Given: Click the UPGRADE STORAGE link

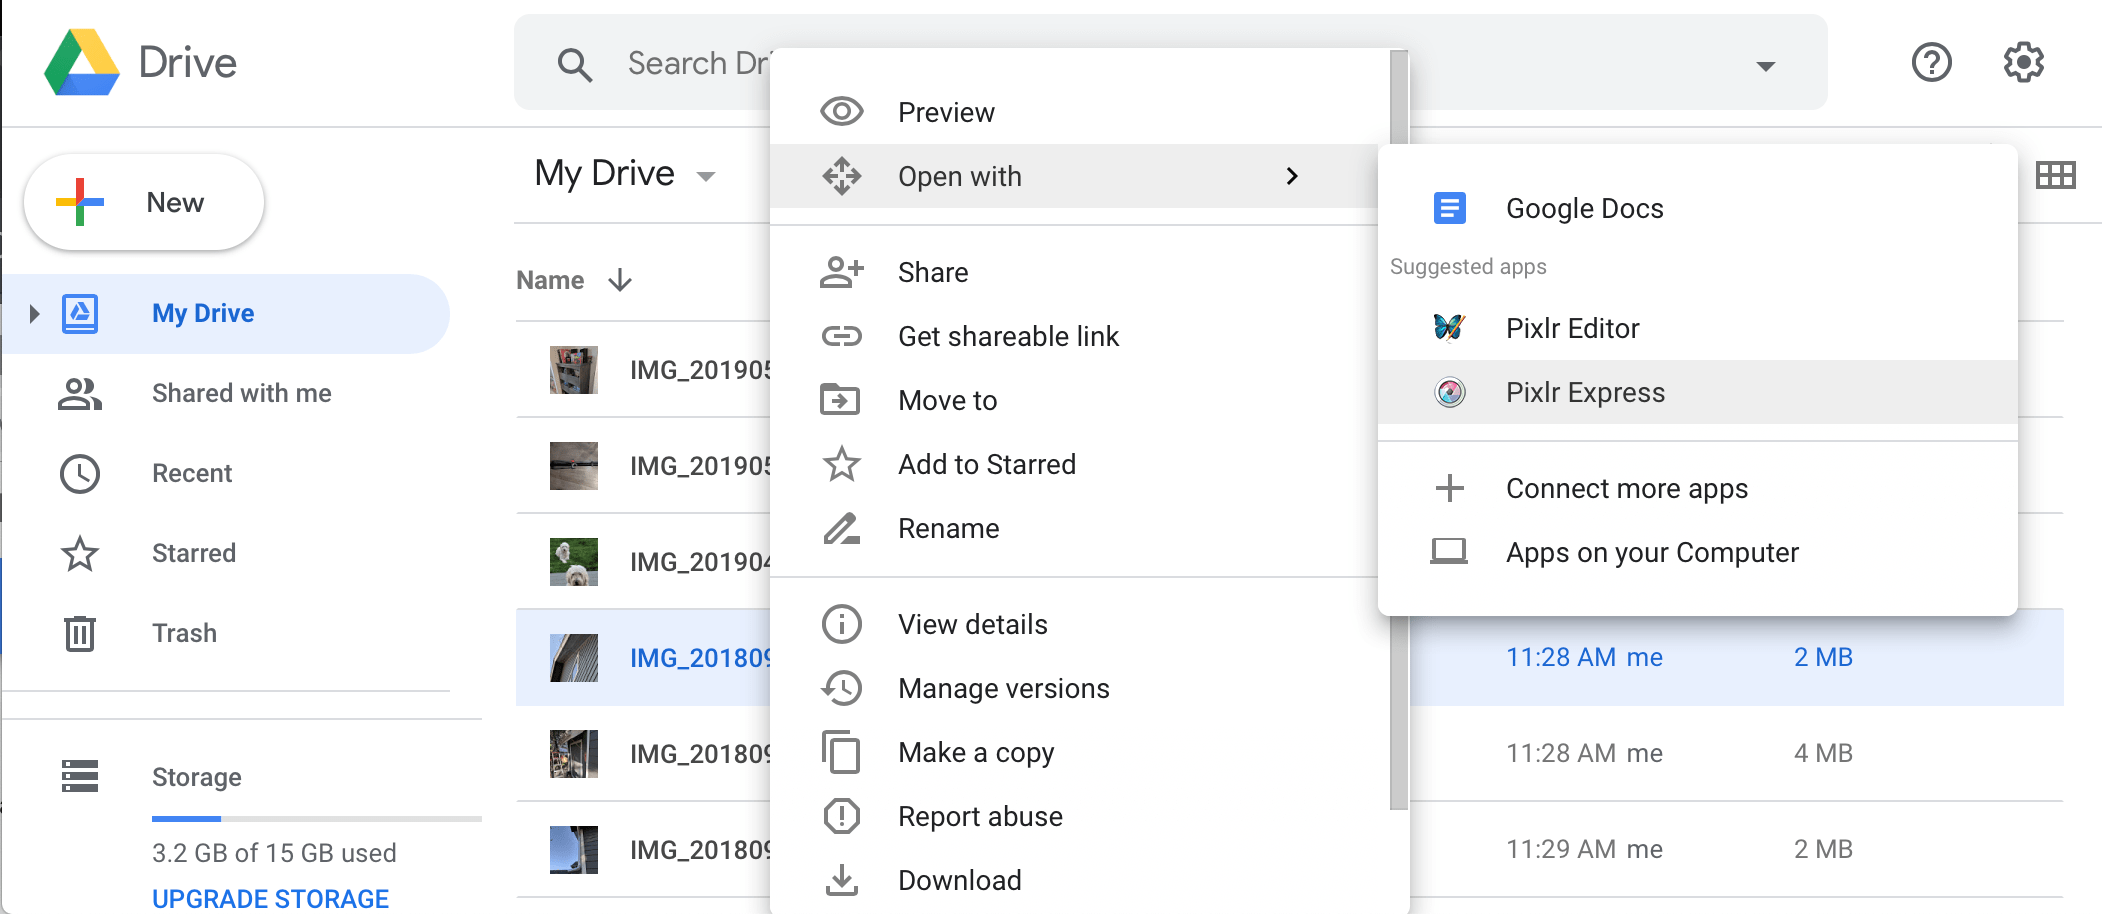Looking at the screenshot, I should click(269, 897).
